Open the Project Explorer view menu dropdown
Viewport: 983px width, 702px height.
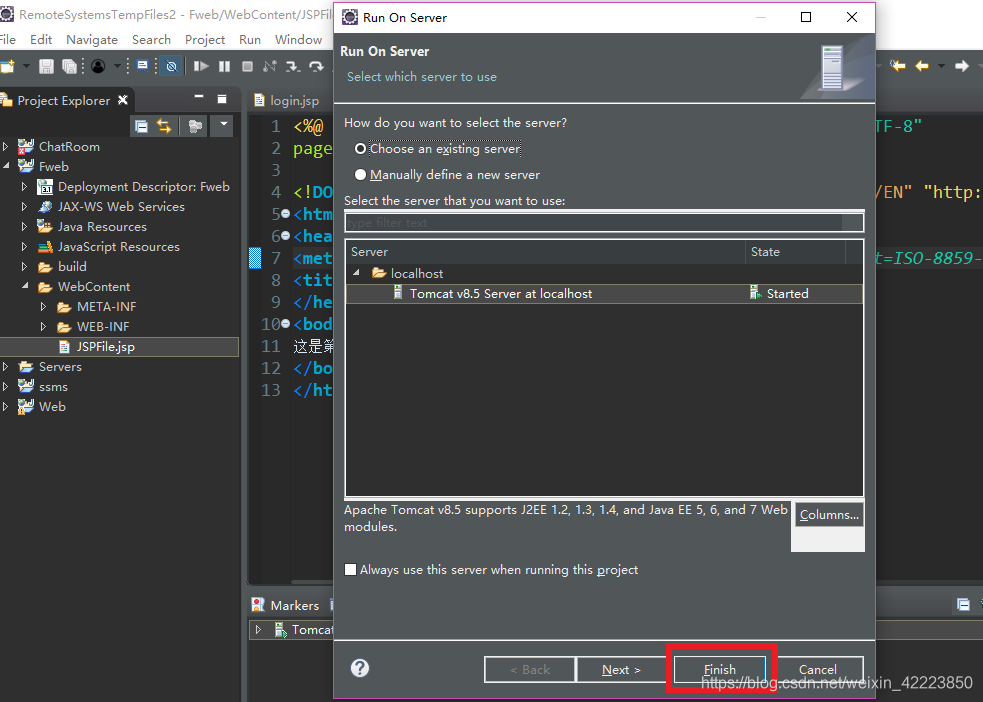pyautogui.click(x=223, y=125)
